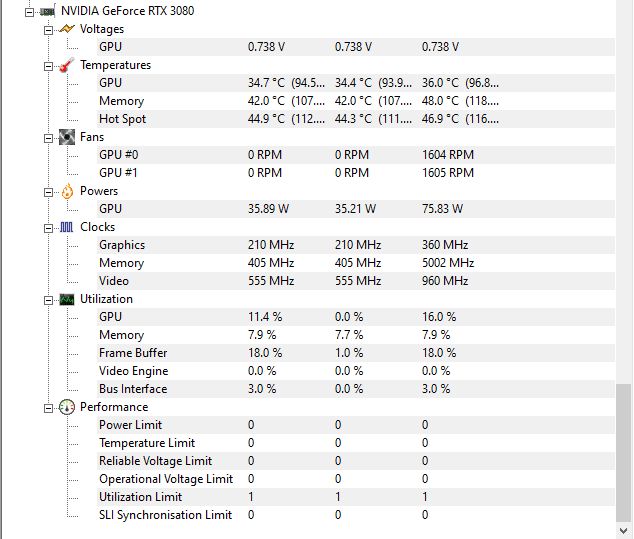Select the Hot Spot temperature row
Screen dimensions: 634x539
coord(122,119)
